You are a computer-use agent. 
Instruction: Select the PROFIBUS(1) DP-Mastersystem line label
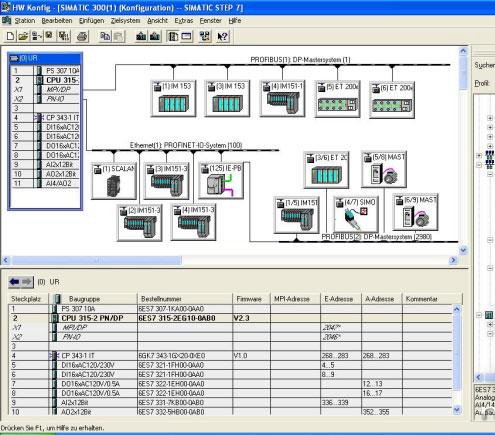pos(300,60)
